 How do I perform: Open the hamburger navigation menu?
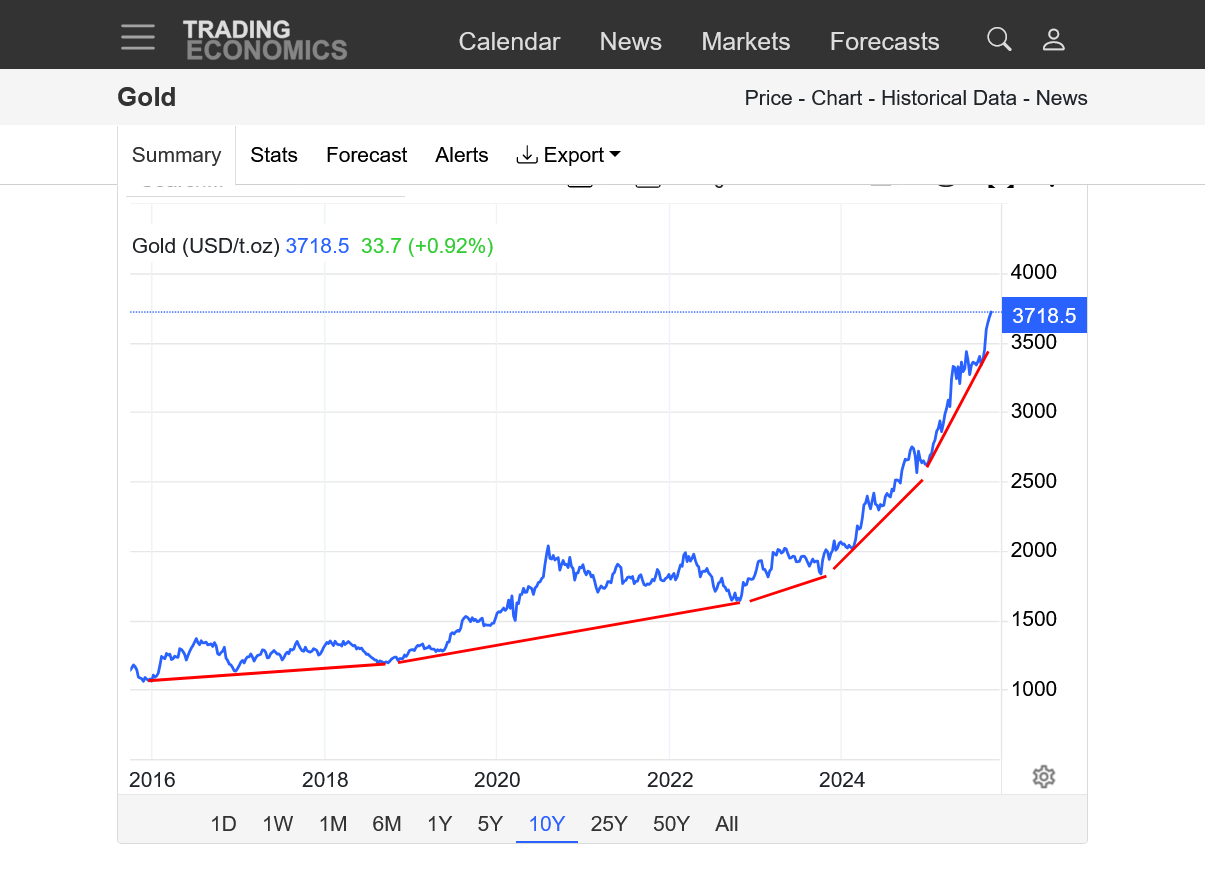[x=138, y=38]
